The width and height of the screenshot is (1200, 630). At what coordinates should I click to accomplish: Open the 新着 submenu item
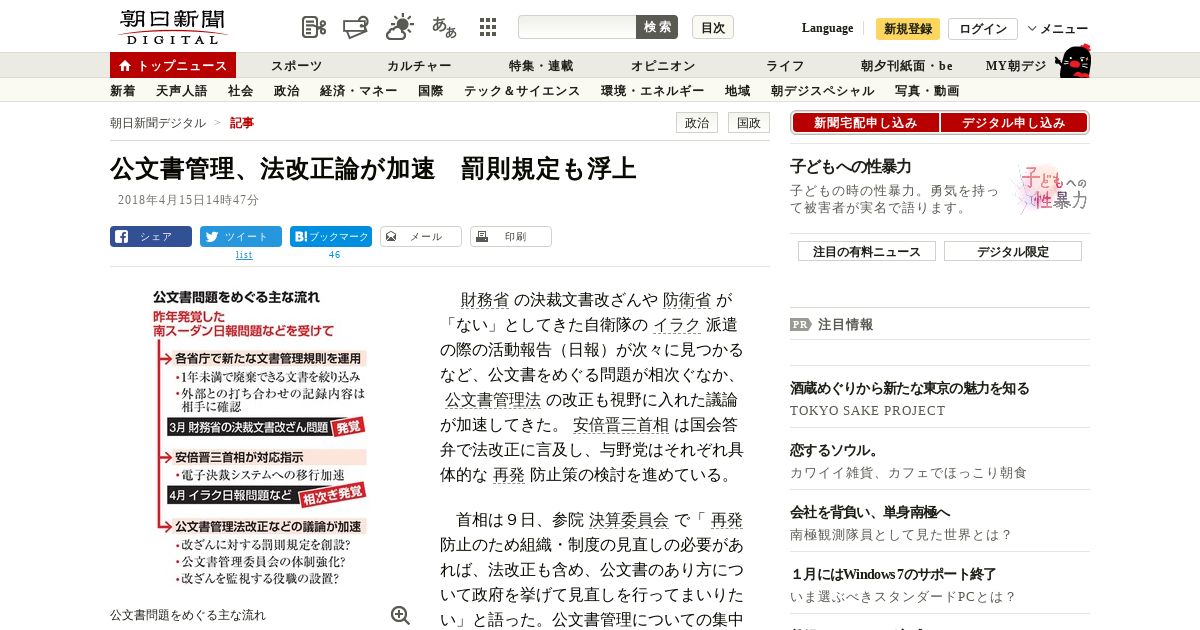click(123, 90)
